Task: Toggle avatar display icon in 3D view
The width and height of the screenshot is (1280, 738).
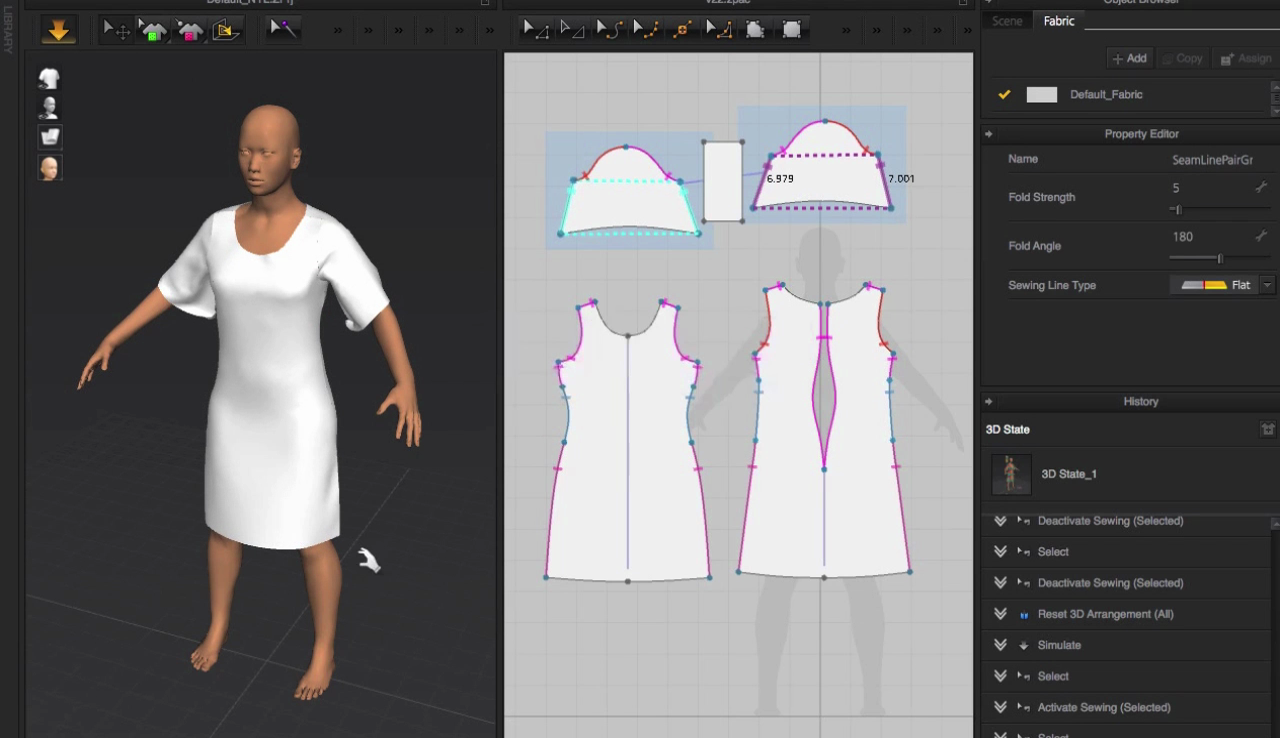Action: (x=49, y=107)
